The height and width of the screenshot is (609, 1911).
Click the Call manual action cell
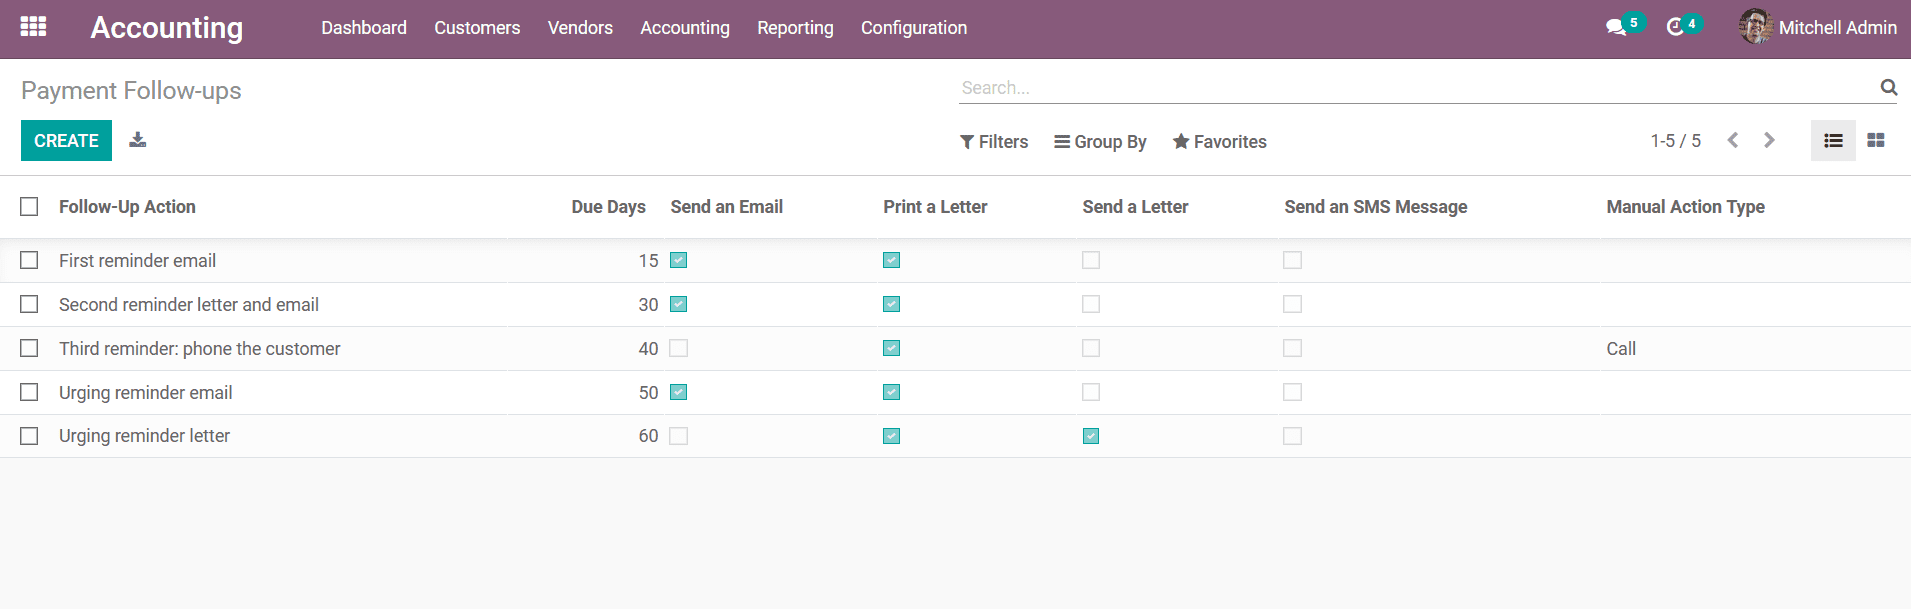tap(1621, 349)
